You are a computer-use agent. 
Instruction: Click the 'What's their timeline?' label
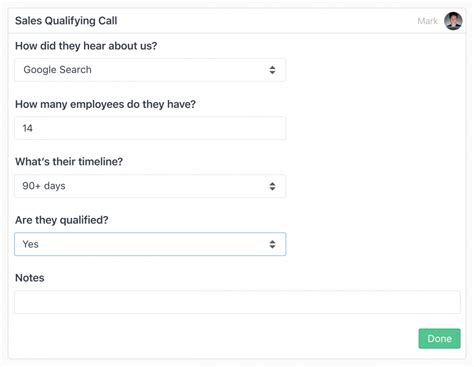coord(69,162)
